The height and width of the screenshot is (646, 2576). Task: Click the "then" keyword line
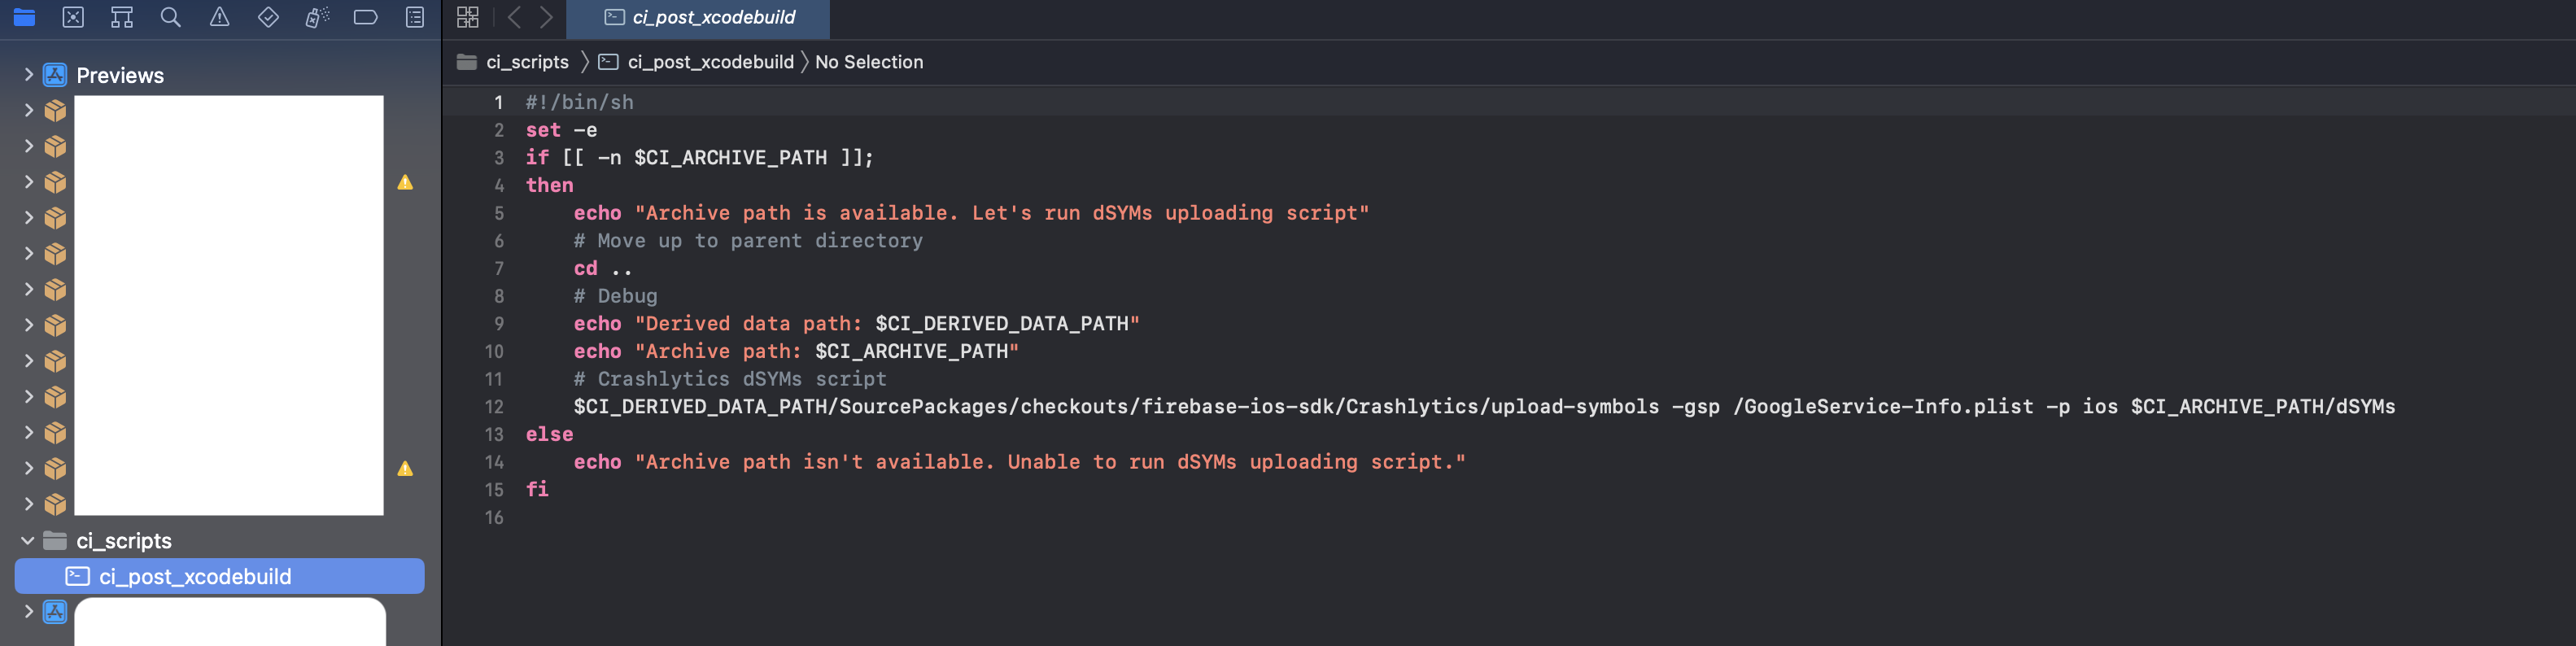(550, 185)
